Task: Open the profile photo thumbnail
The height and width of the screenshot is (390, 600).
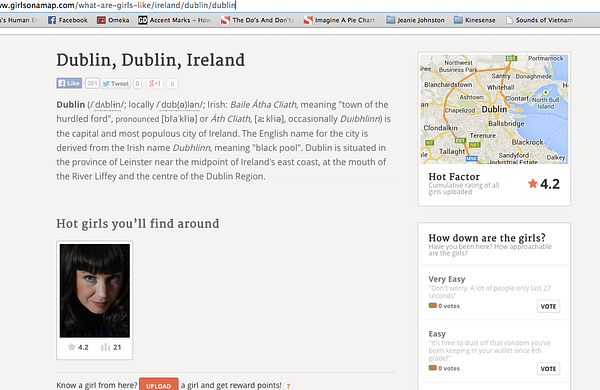Action: pyautogui.click(x=95, y=291)
